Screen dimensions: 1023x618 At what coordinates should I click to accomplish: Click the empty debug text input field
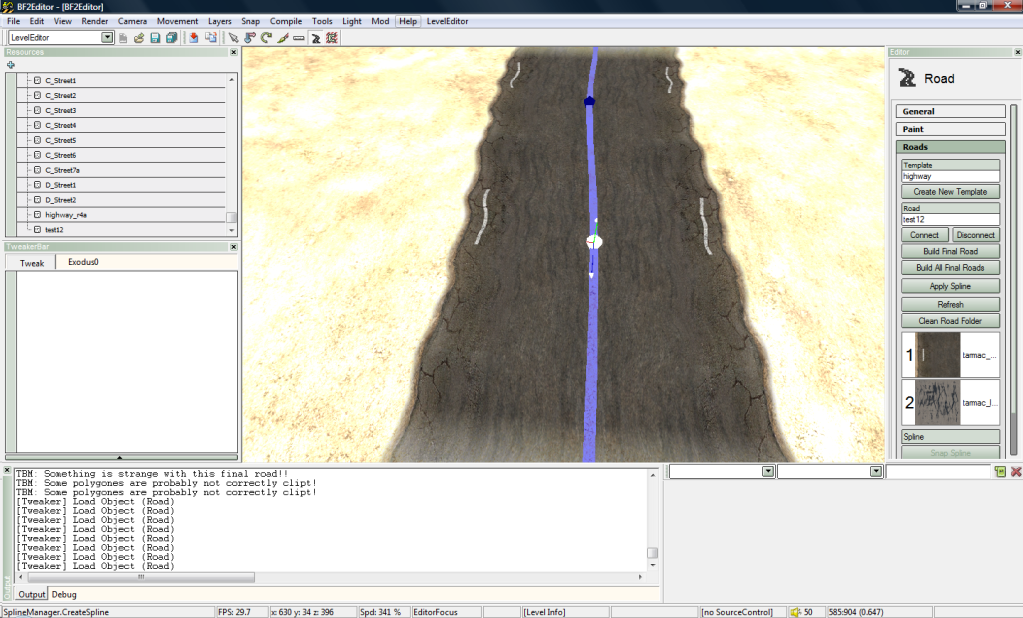pyautogui.click(x=938, y=471)
